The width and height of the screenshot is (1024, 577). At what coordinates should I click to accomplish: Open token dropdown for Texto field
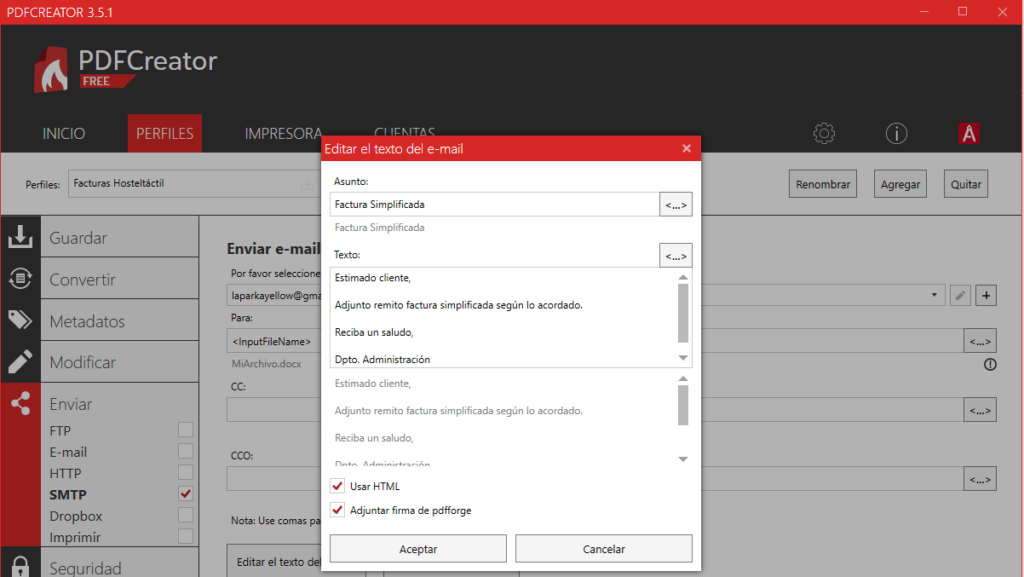[x=676, y=256]
